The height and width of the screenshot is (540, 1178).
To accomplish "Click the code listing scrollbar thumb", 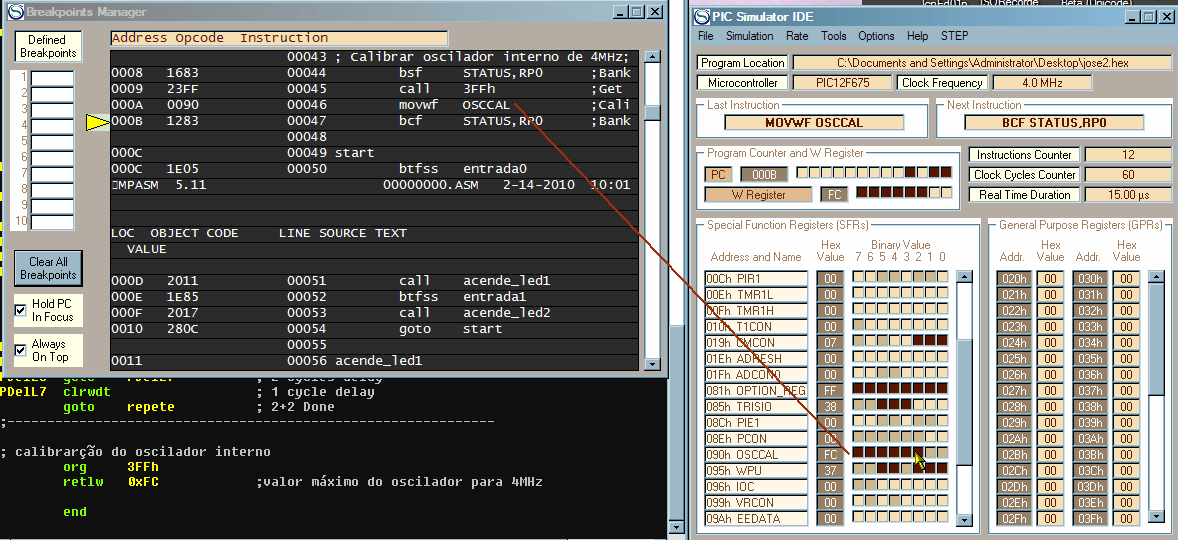I will [x=652, y=111].
